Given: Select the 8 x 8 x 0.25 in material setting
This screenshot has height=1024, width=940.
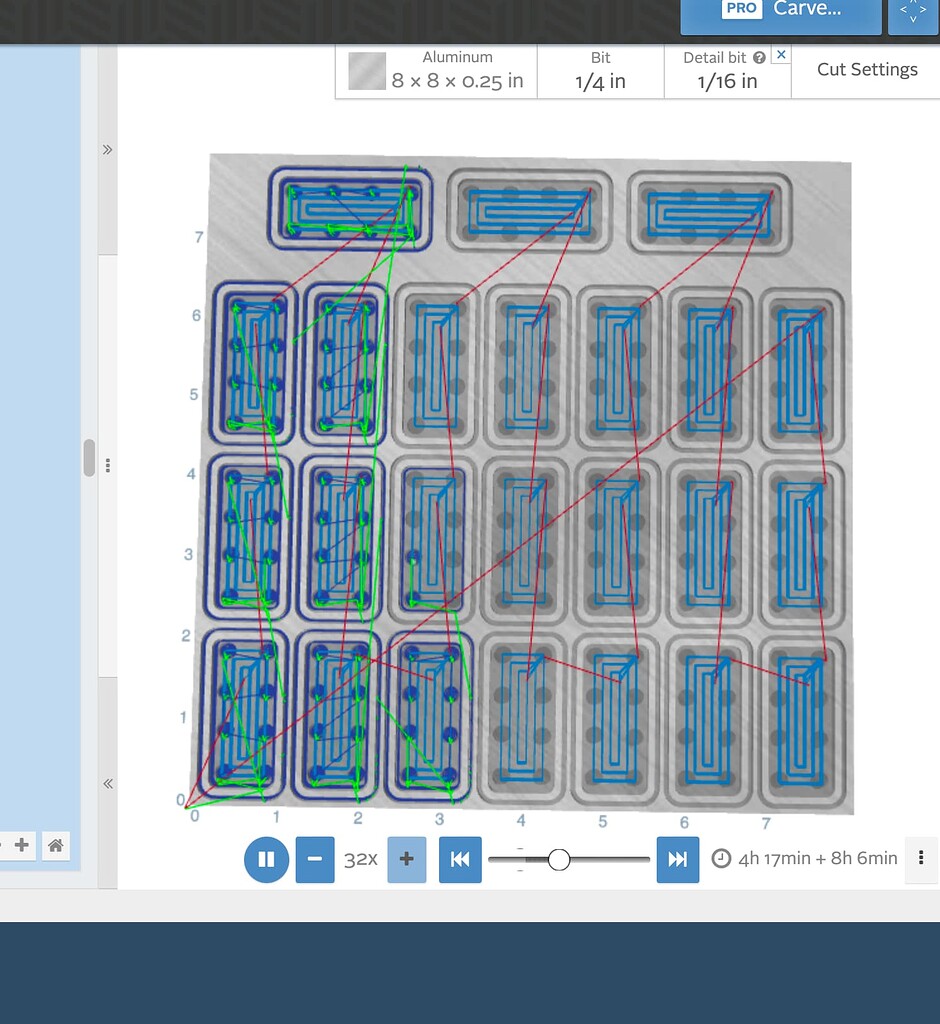Looking at the screenshot, I should 457,81.
